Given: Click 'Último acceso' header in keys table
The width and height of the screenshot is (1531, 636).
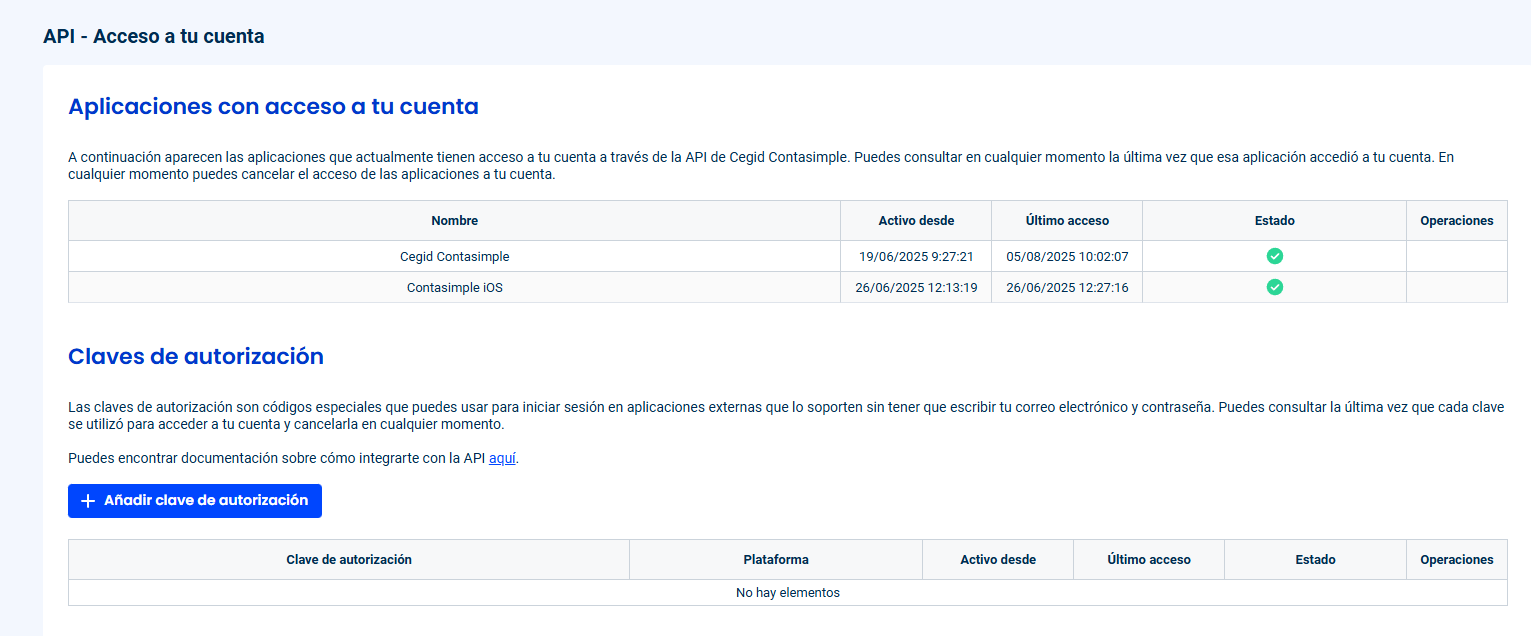Looking at the screenshot, I should (1149, 560).
